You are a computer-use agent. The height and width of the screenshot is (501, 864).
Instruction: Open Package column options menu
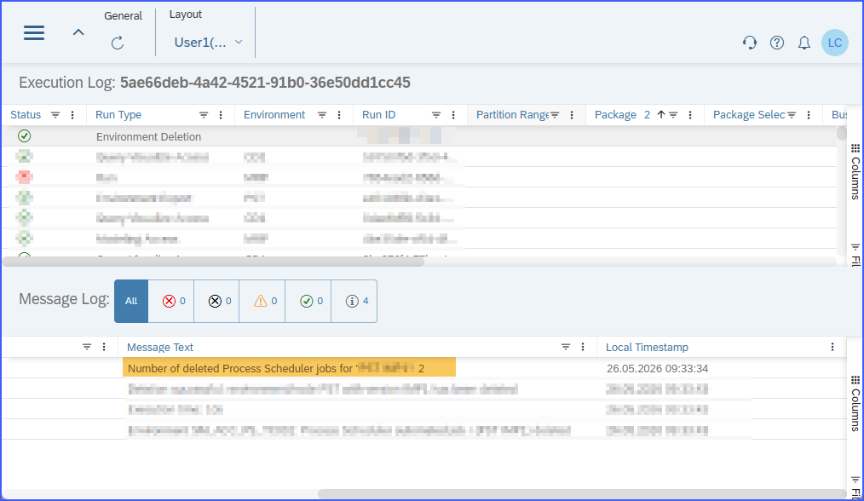[x=690, y=115]
